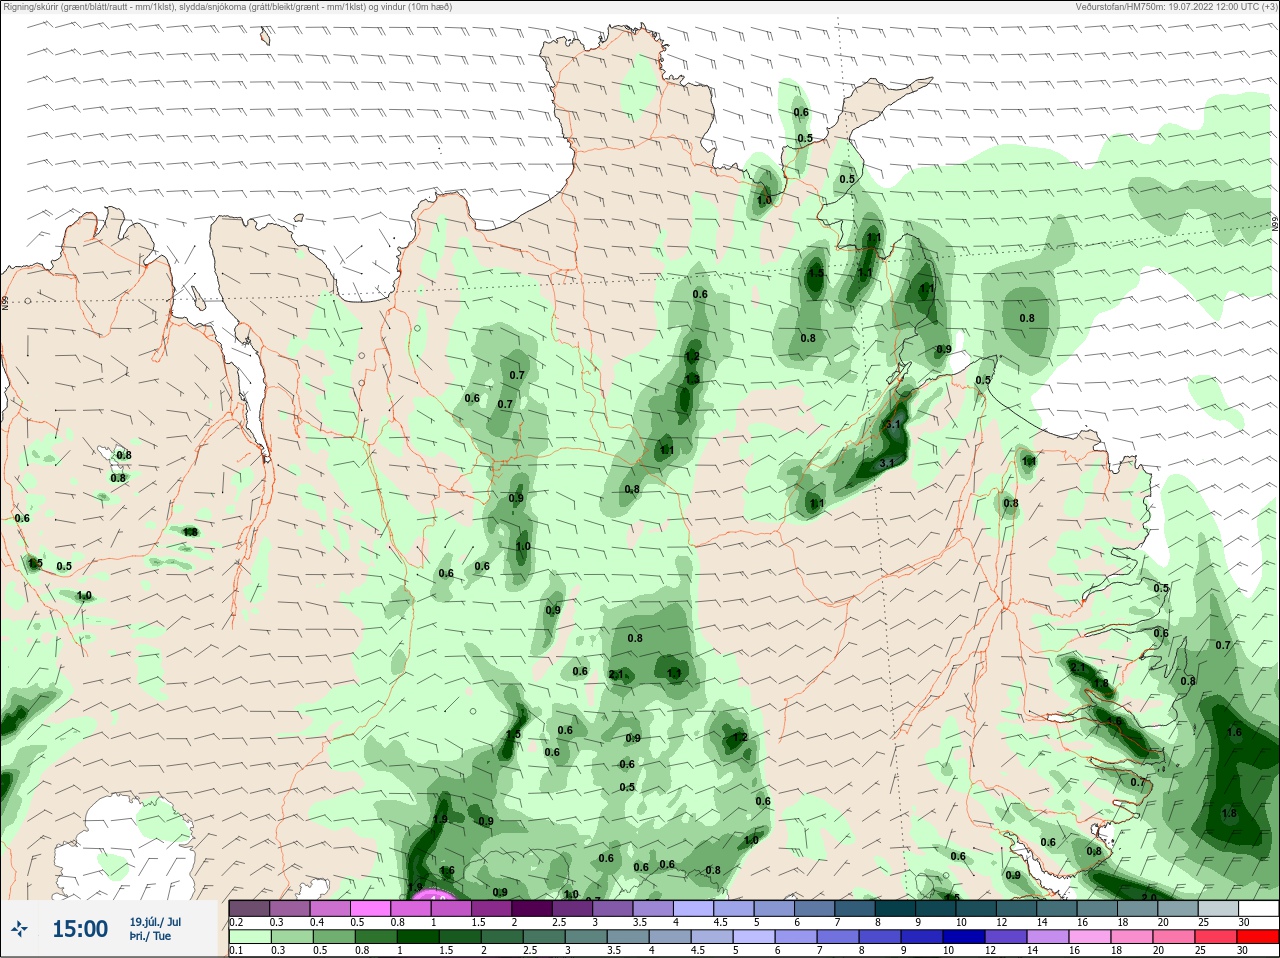Screen dimensions: 1280x958
Task: Select the 0.2 swatch in the upper legend row
Action: coord(249,909)
